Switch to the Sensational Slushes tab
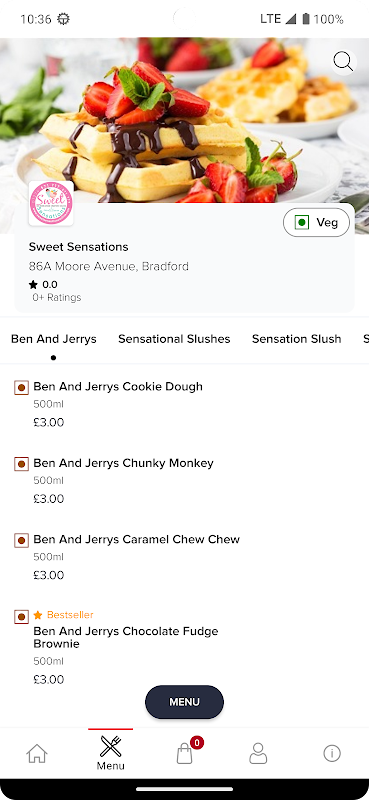Image resolution: width=369 pixels, height=800 pixels. pos(174,339)
